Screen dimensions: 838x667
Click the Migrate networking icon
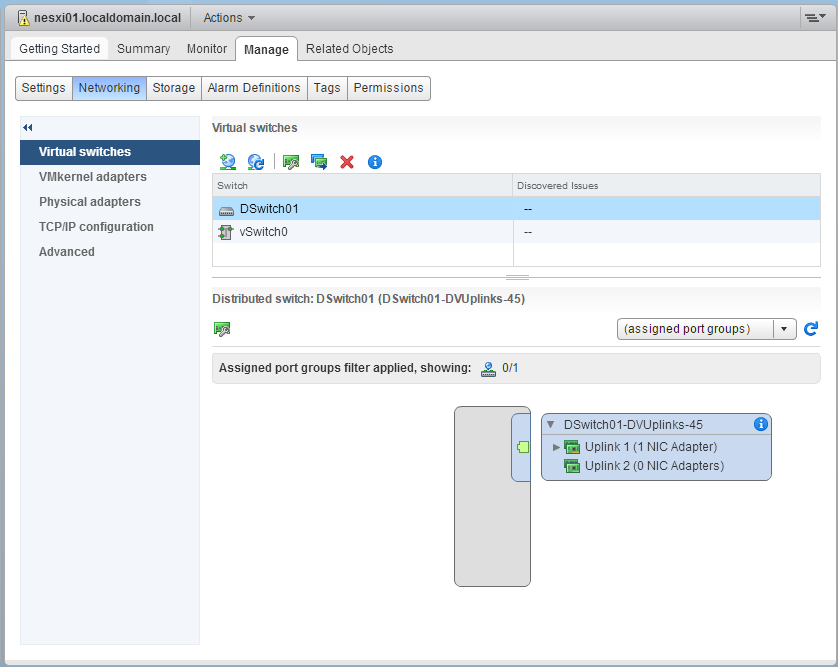(x=319, y=162)
